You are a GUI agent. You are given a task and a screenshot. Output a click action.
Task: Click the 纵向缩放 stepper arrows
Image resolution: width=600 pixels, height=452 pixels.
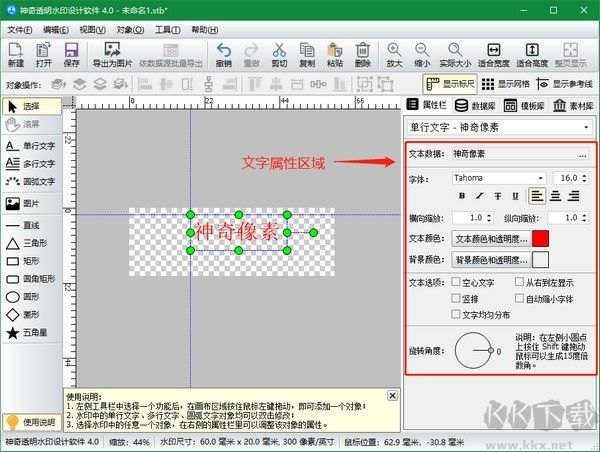(x=584, y=218)
